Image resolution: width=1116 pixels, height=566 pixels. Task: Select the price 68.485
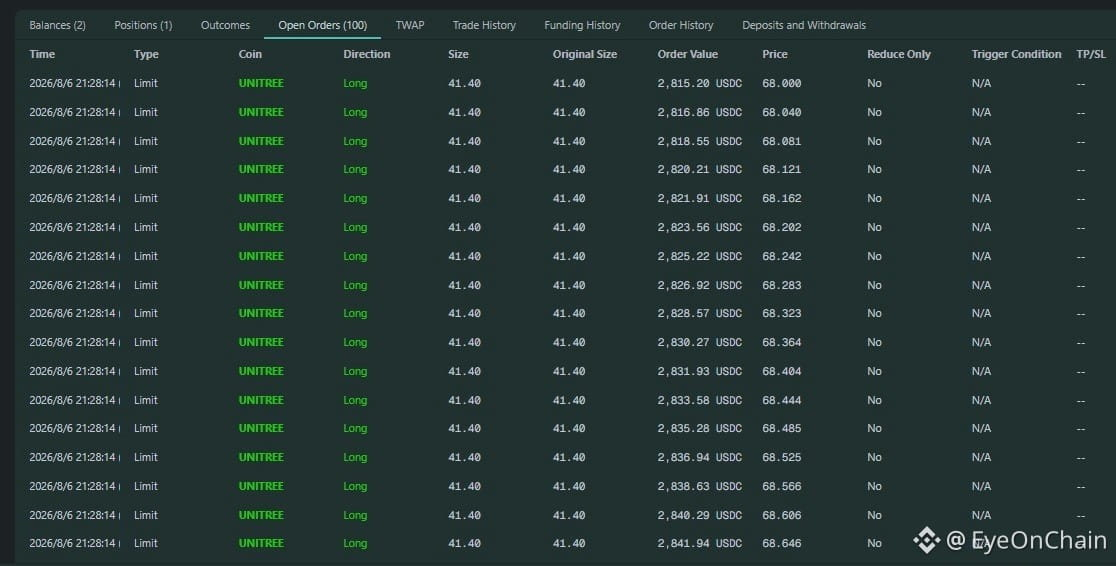click(x=781, y=429)
